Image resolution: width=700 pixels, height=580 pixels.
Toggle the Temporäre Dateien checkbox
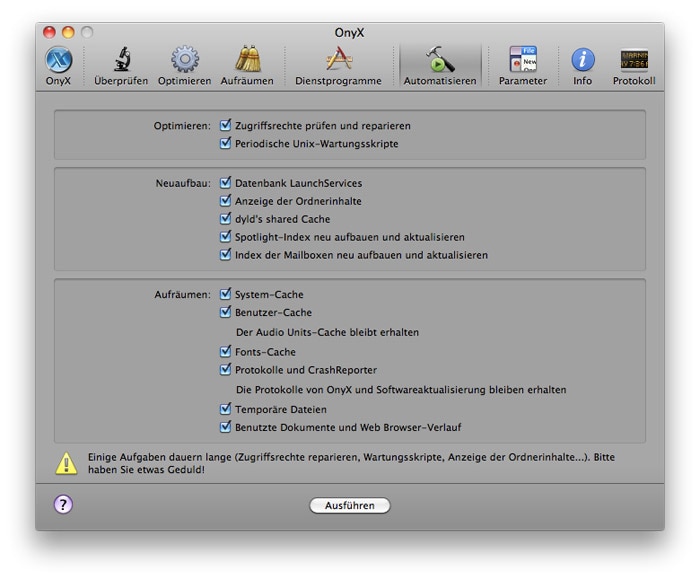coord(225,409)
